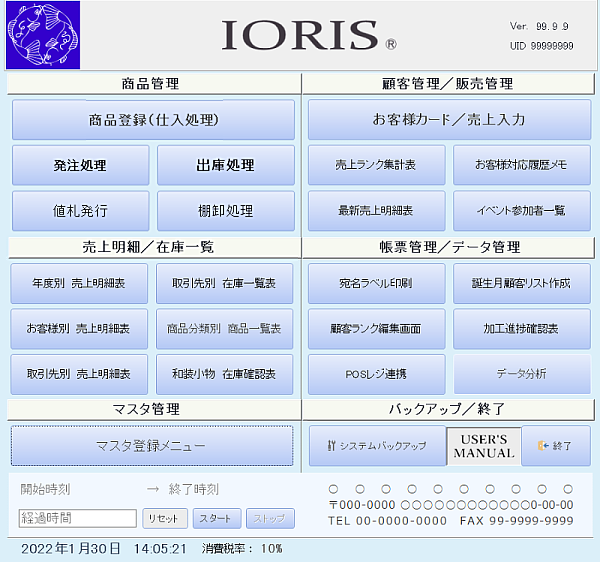The width and height of the screenshot is (600, 562).
Task: Click the スタート timer button
Action: tap(217, 519)
